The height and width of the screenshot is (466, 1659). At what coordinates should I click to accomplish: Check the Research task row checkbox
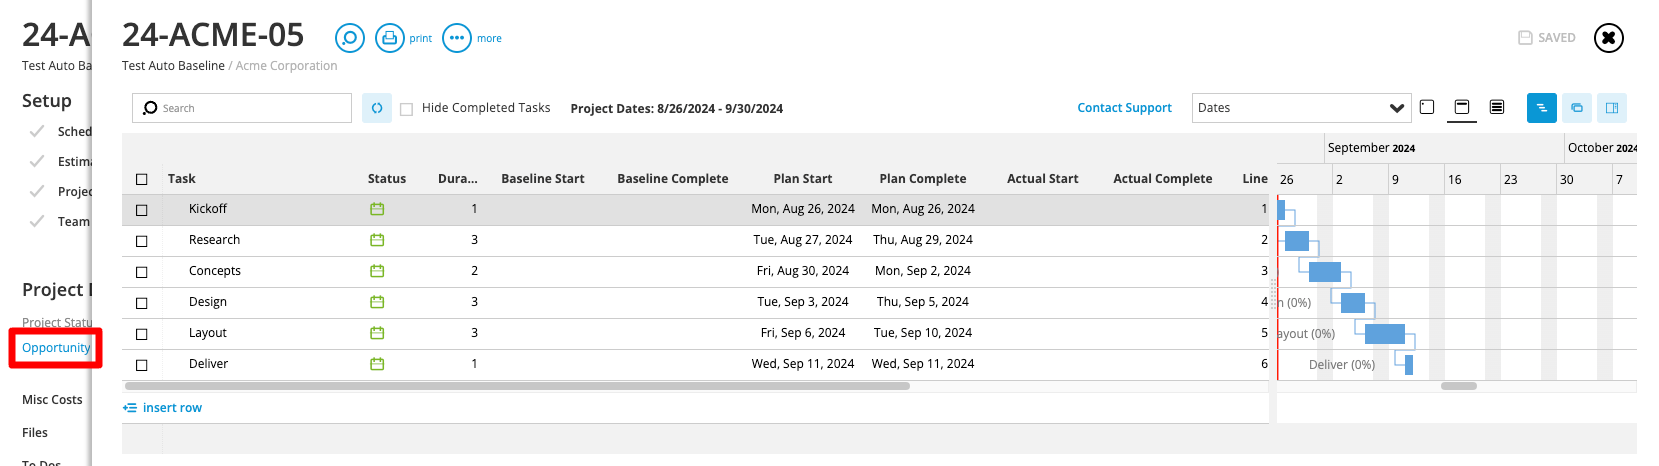142,241
